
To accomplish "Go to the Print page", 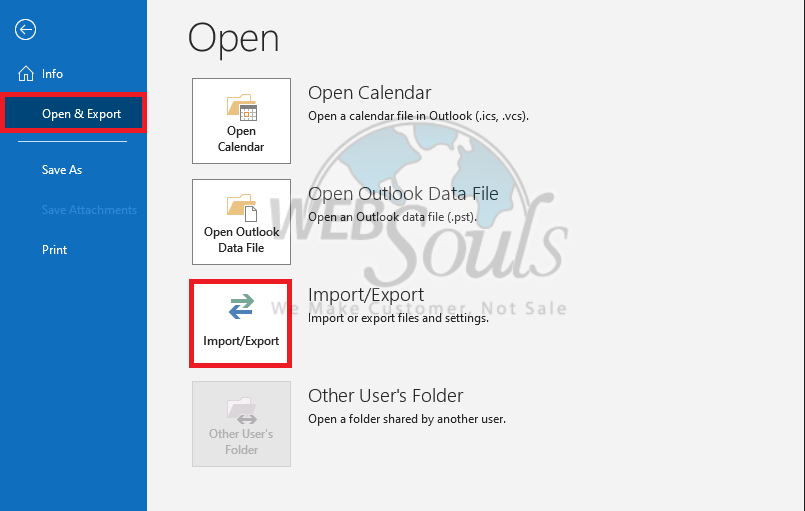I will (x=54, y=250).
